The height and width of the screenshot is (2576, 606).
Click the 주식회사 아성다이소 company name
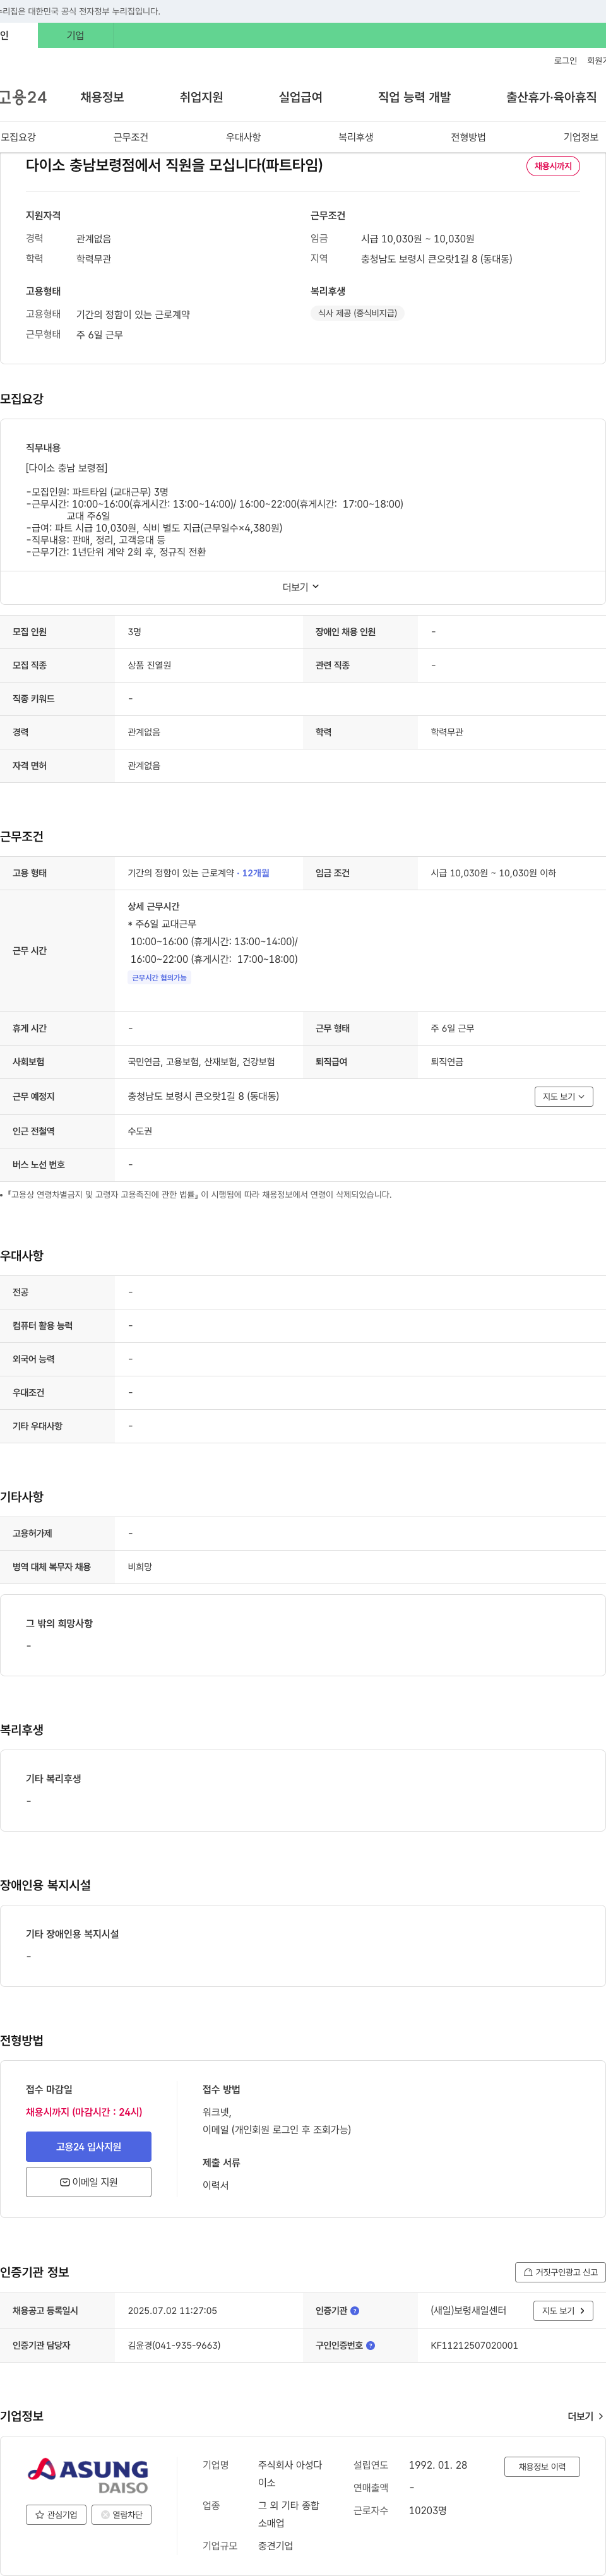click(289, 2474)
